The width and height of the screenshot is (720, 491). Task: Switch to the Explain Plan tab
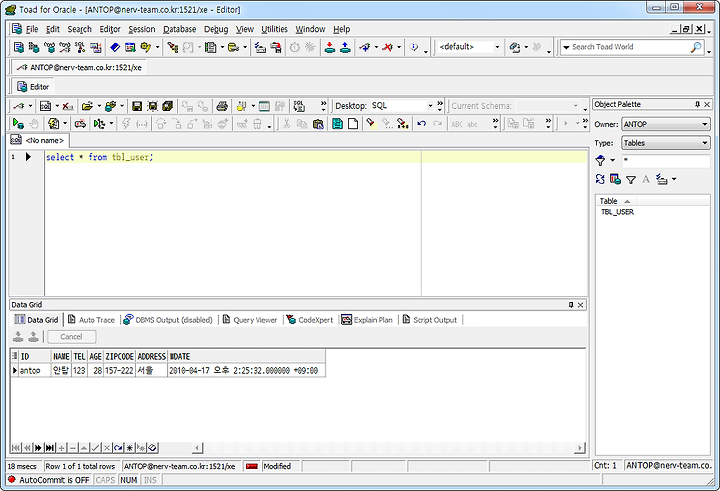[367, 320]
